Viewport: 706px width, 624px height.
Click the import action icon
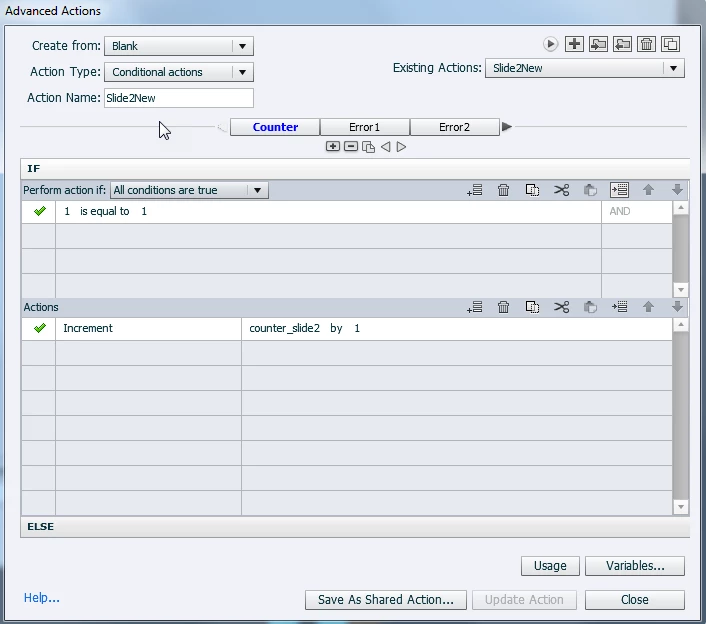tap(598, 44)
